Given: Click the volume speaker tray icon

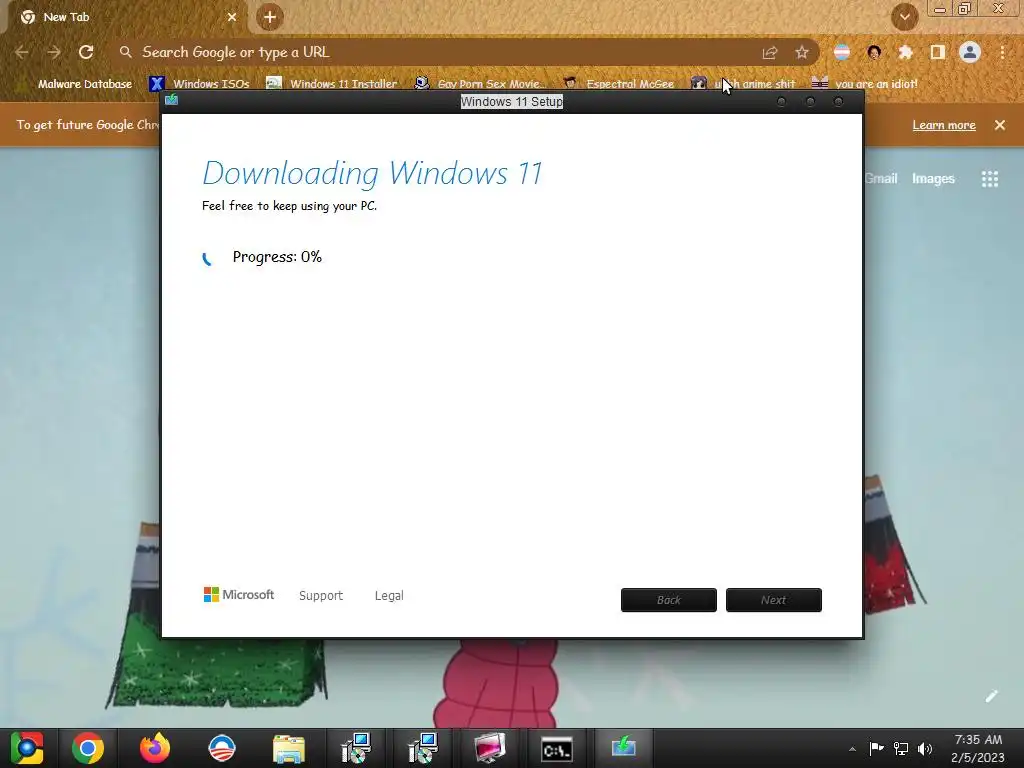Looking at the screenshot, I should click(x=925, y=748).
